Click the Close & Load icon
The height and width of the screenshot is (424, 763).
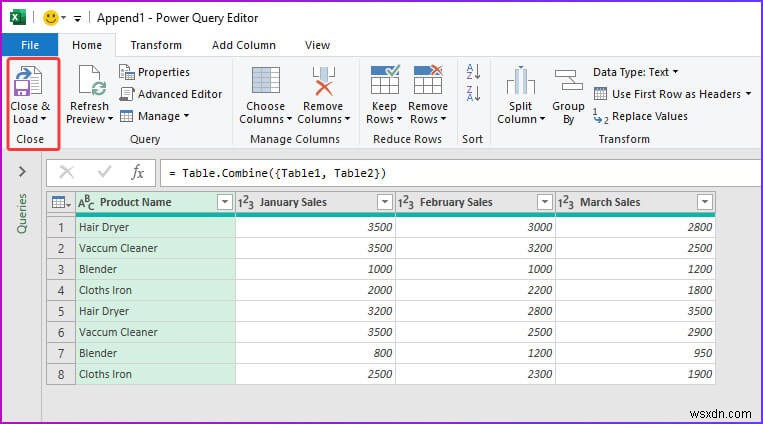point(28,81)
